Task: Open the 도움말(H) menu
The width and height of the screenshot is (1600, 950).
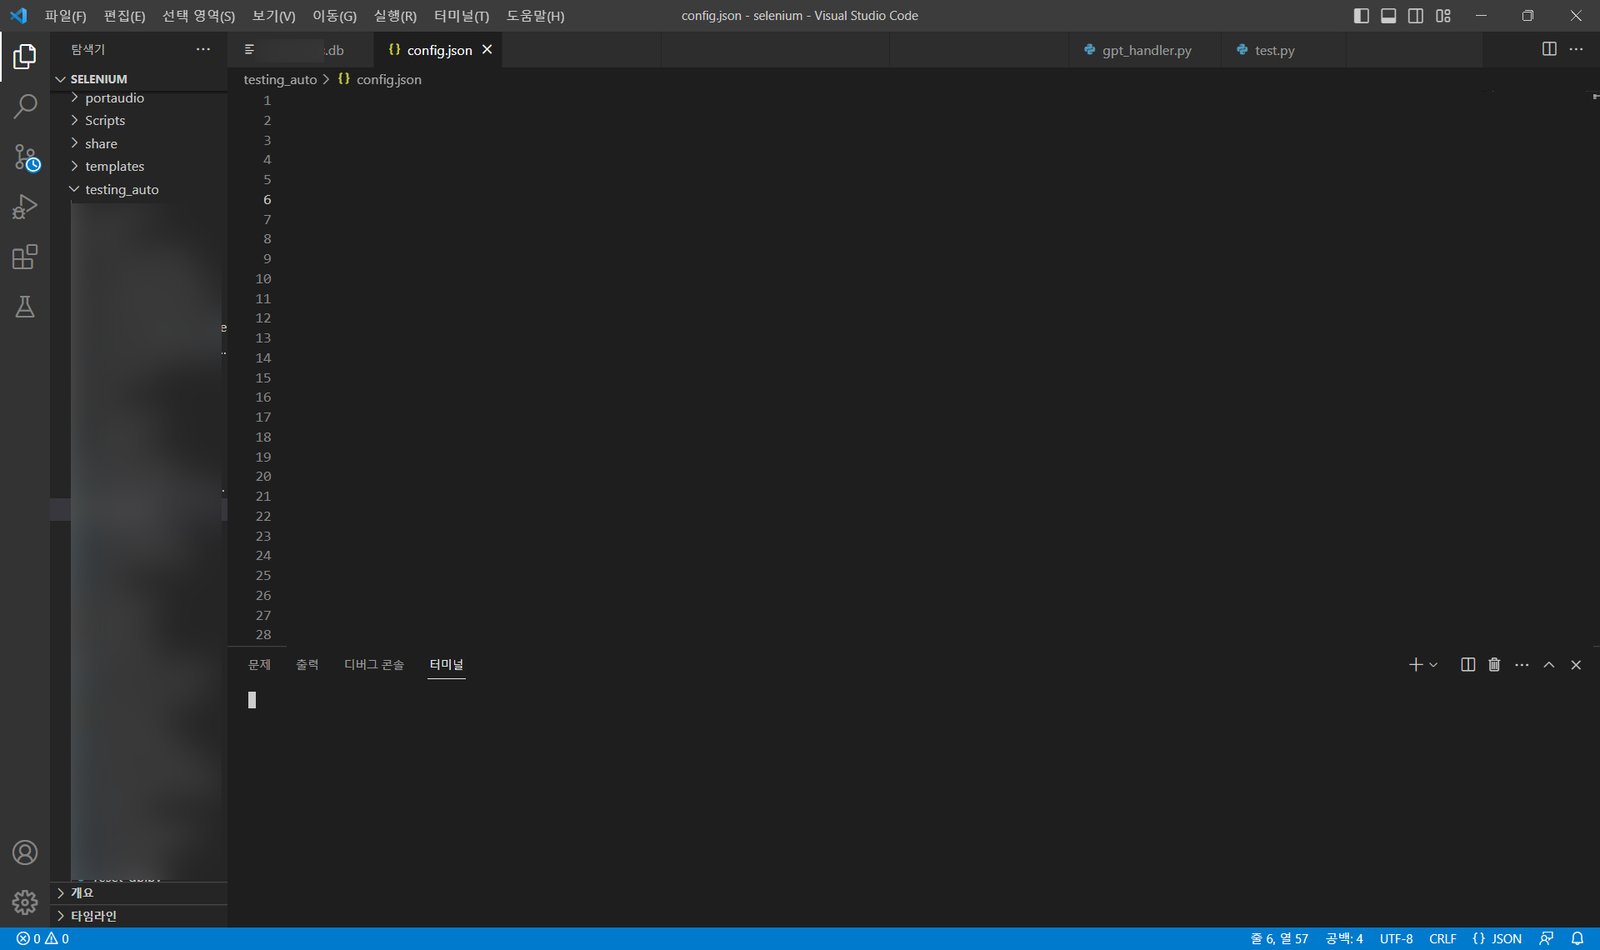Action: tap(535, 16)
